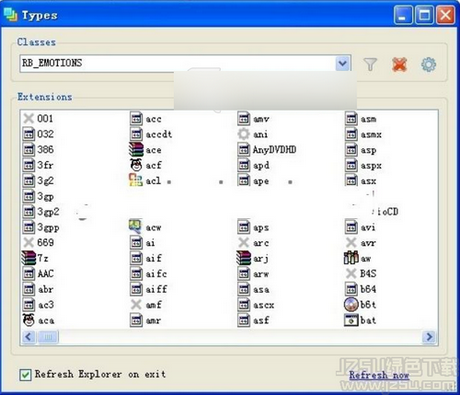Image resolution: width=460 pixels, height=395 pixels.
Task: Click the filter funnel icon
Action: (x=370, y=64)
